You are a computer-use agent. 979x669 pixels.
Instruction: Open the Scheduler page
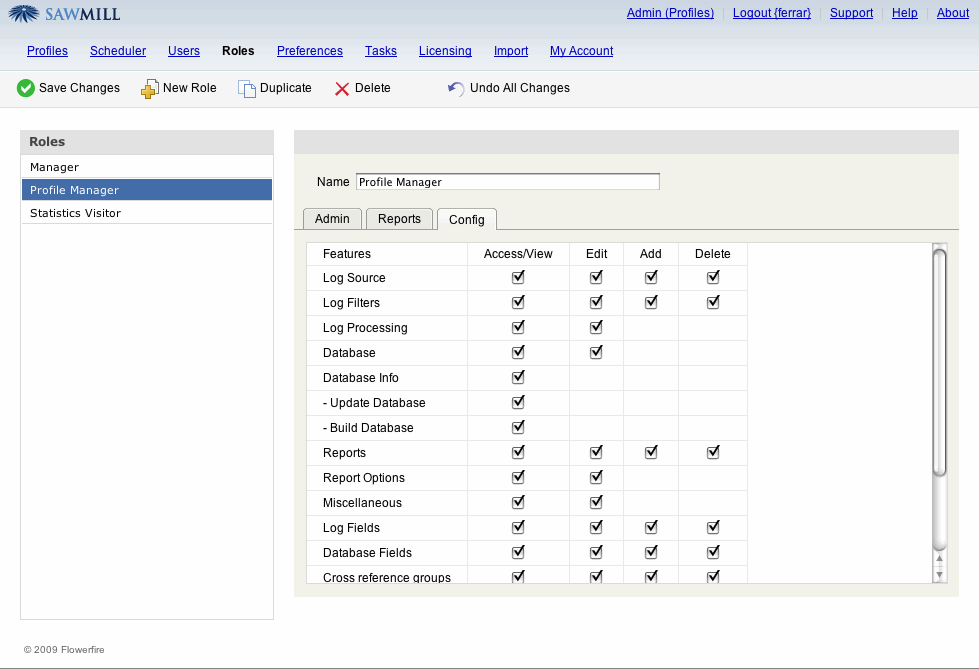click(118, 51)
